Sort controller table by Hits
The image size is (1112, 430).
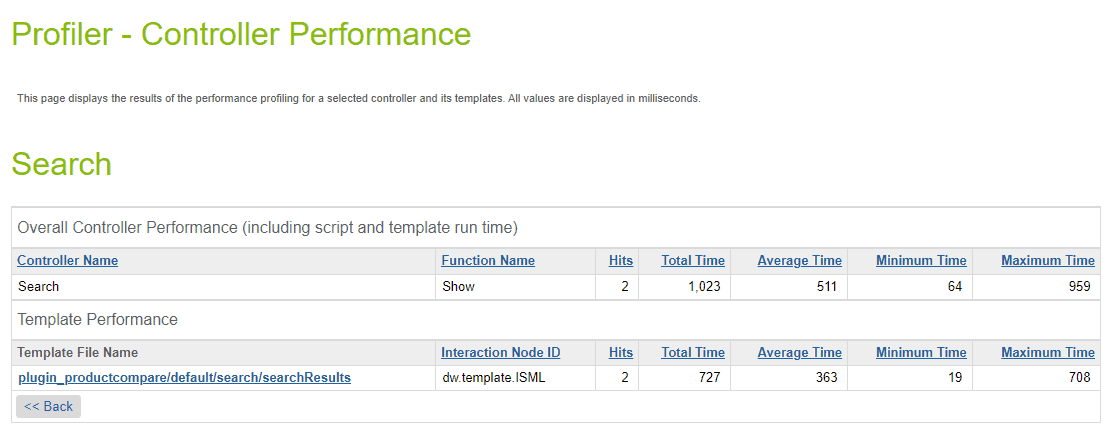coord(621,260)
